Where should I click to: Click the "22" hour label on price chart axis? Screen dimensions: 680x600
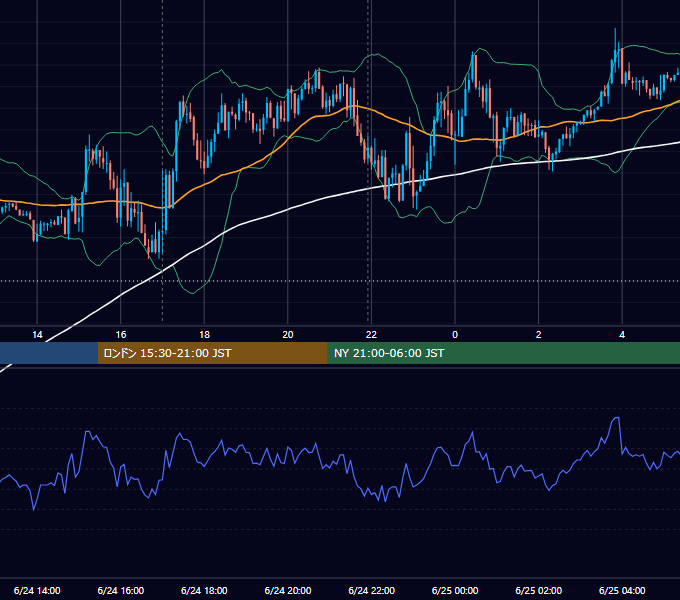pyautogui.click(x=371, y=335)
